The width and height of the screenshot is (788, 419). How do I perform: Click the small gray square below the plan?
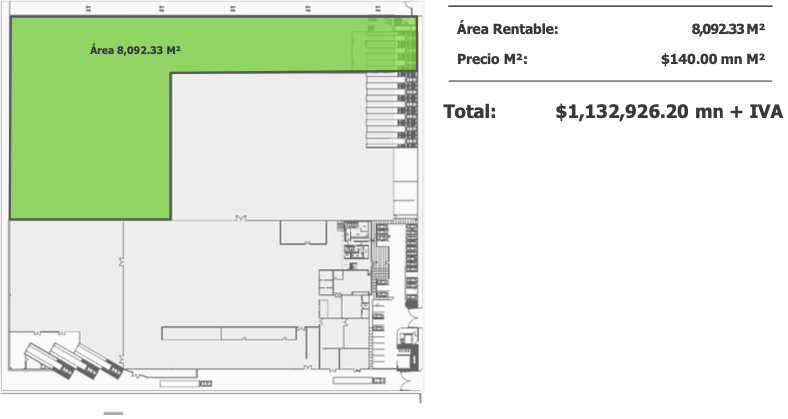[115, 413]
